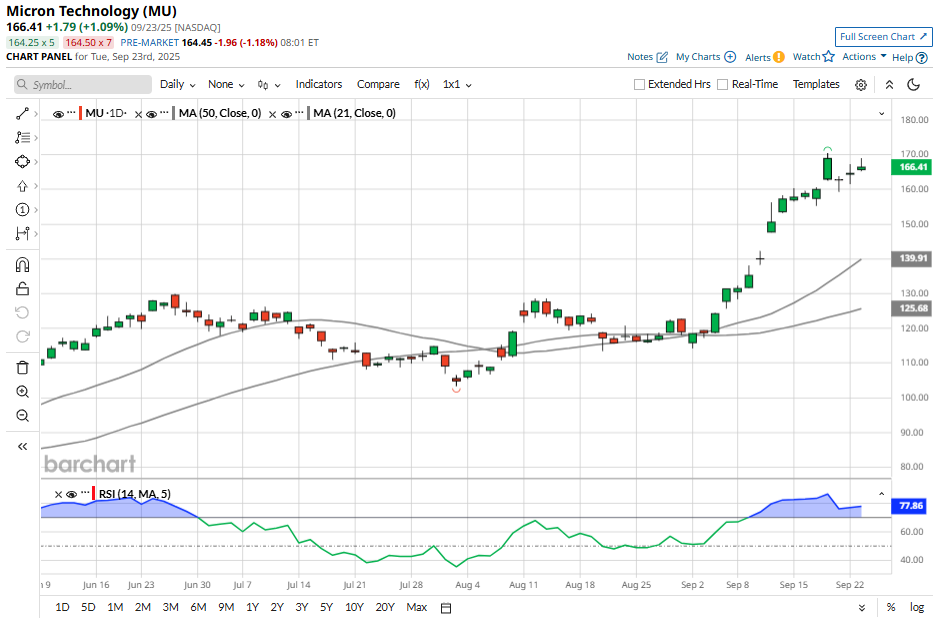Add to Watch star icon
Screen dimensions: 942x618
tap(828, 56)
